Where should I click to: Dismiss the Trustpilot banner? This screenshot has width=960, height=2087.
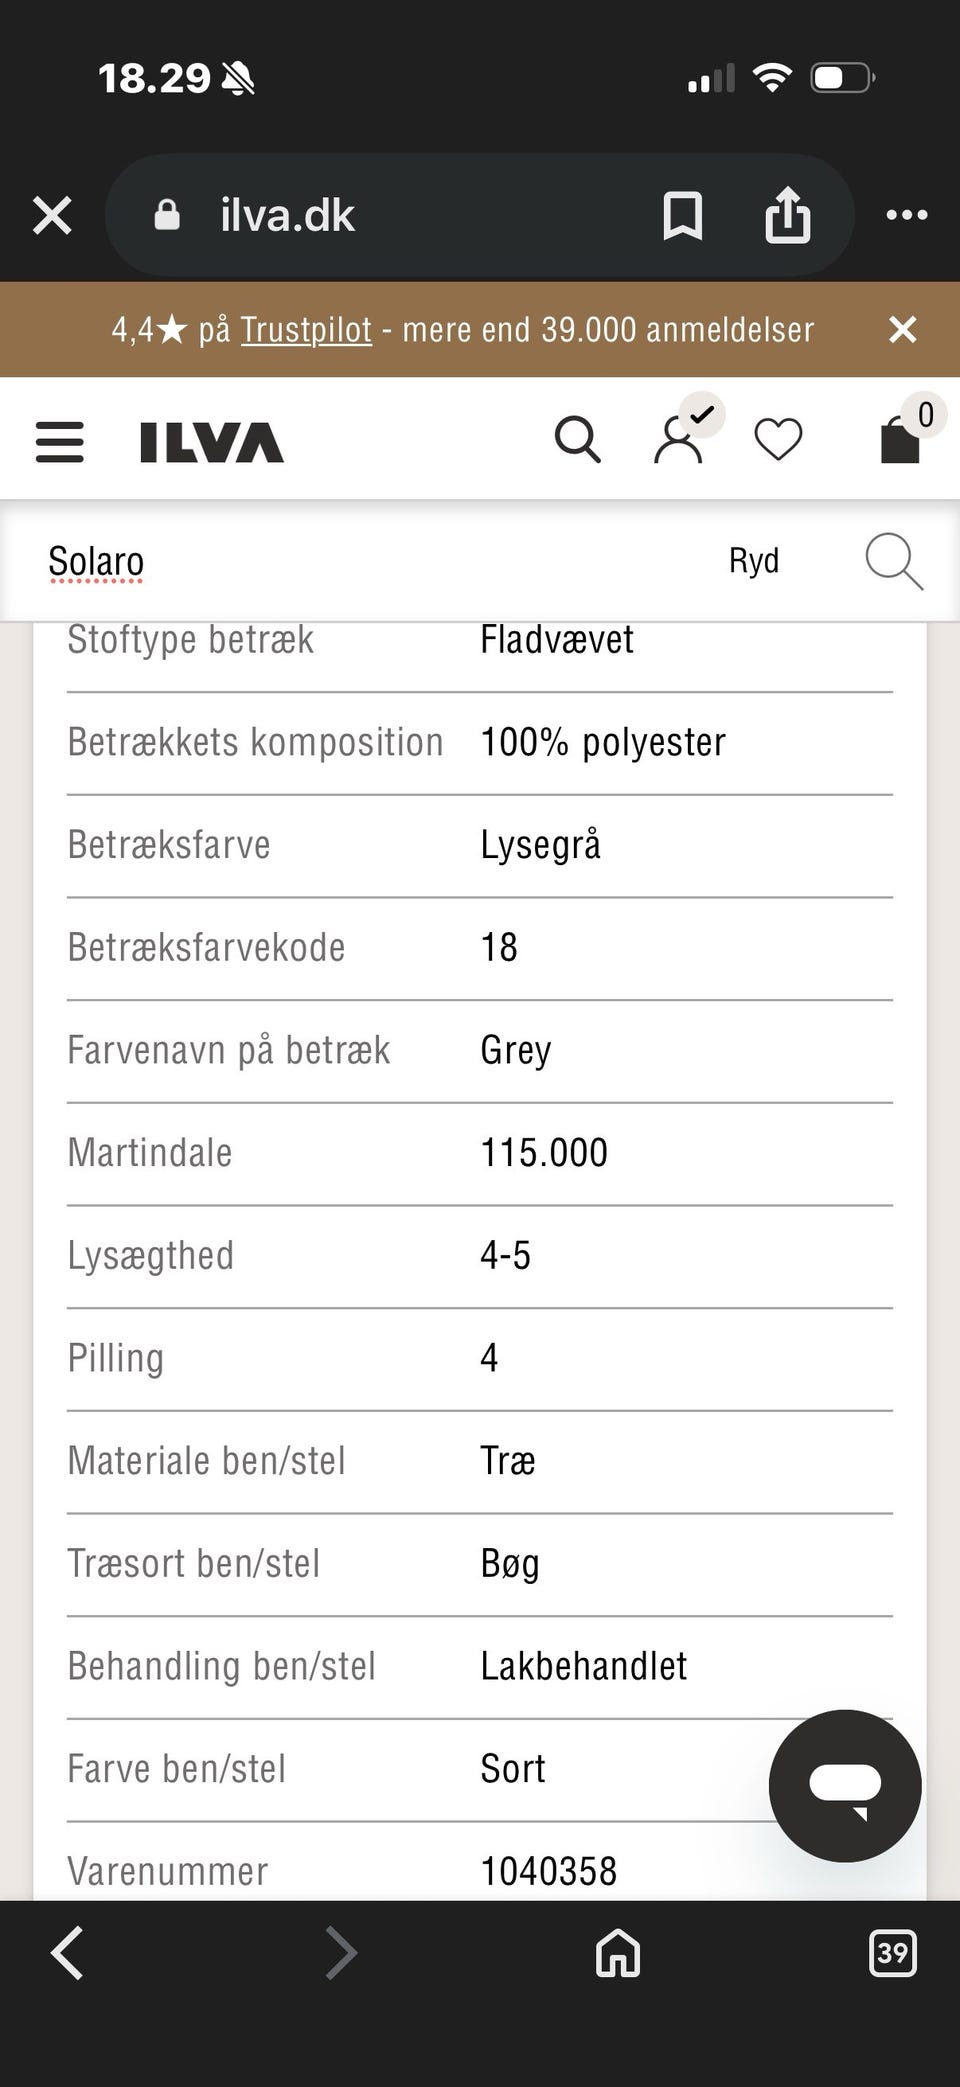[902, 329]
